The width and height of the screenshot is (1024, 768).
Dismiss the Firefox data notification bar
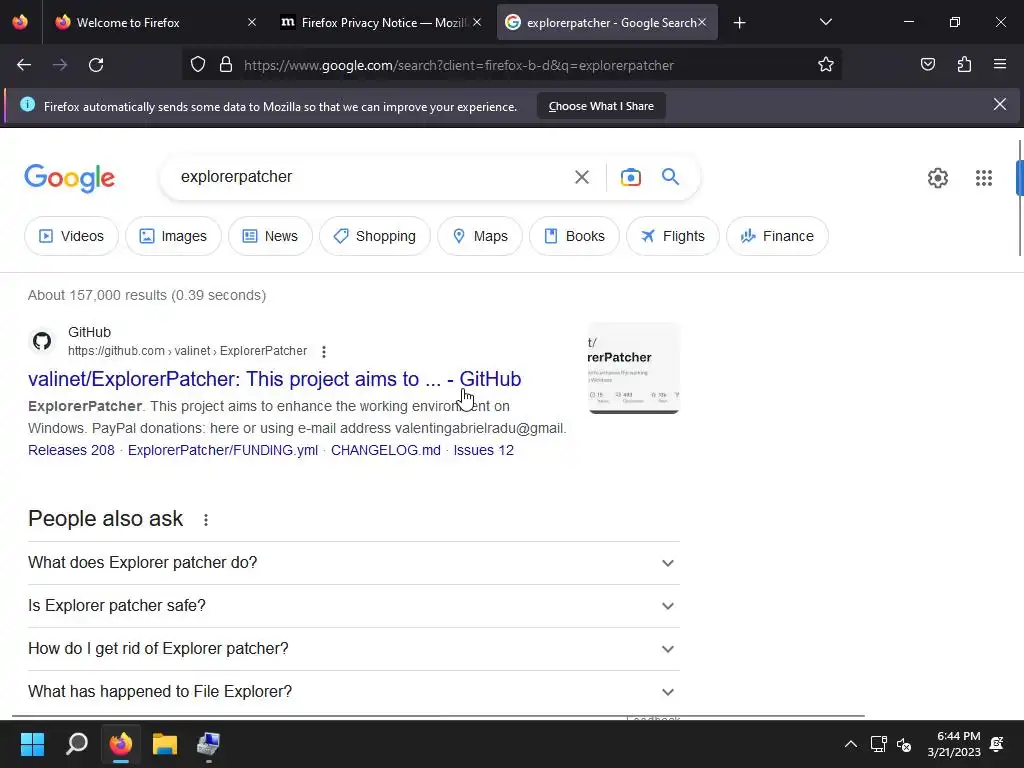[999, 104]
